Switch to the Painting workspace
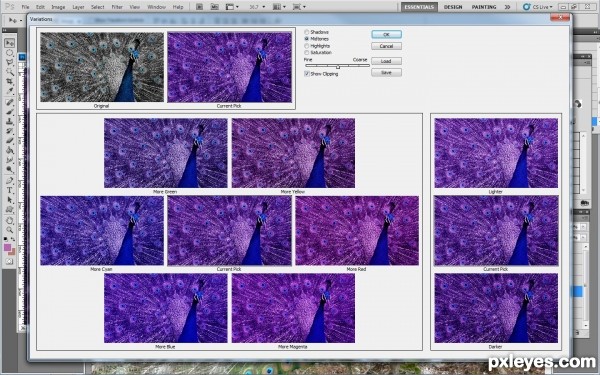Screen dimensions: 600x375 [x=484, y=7]
